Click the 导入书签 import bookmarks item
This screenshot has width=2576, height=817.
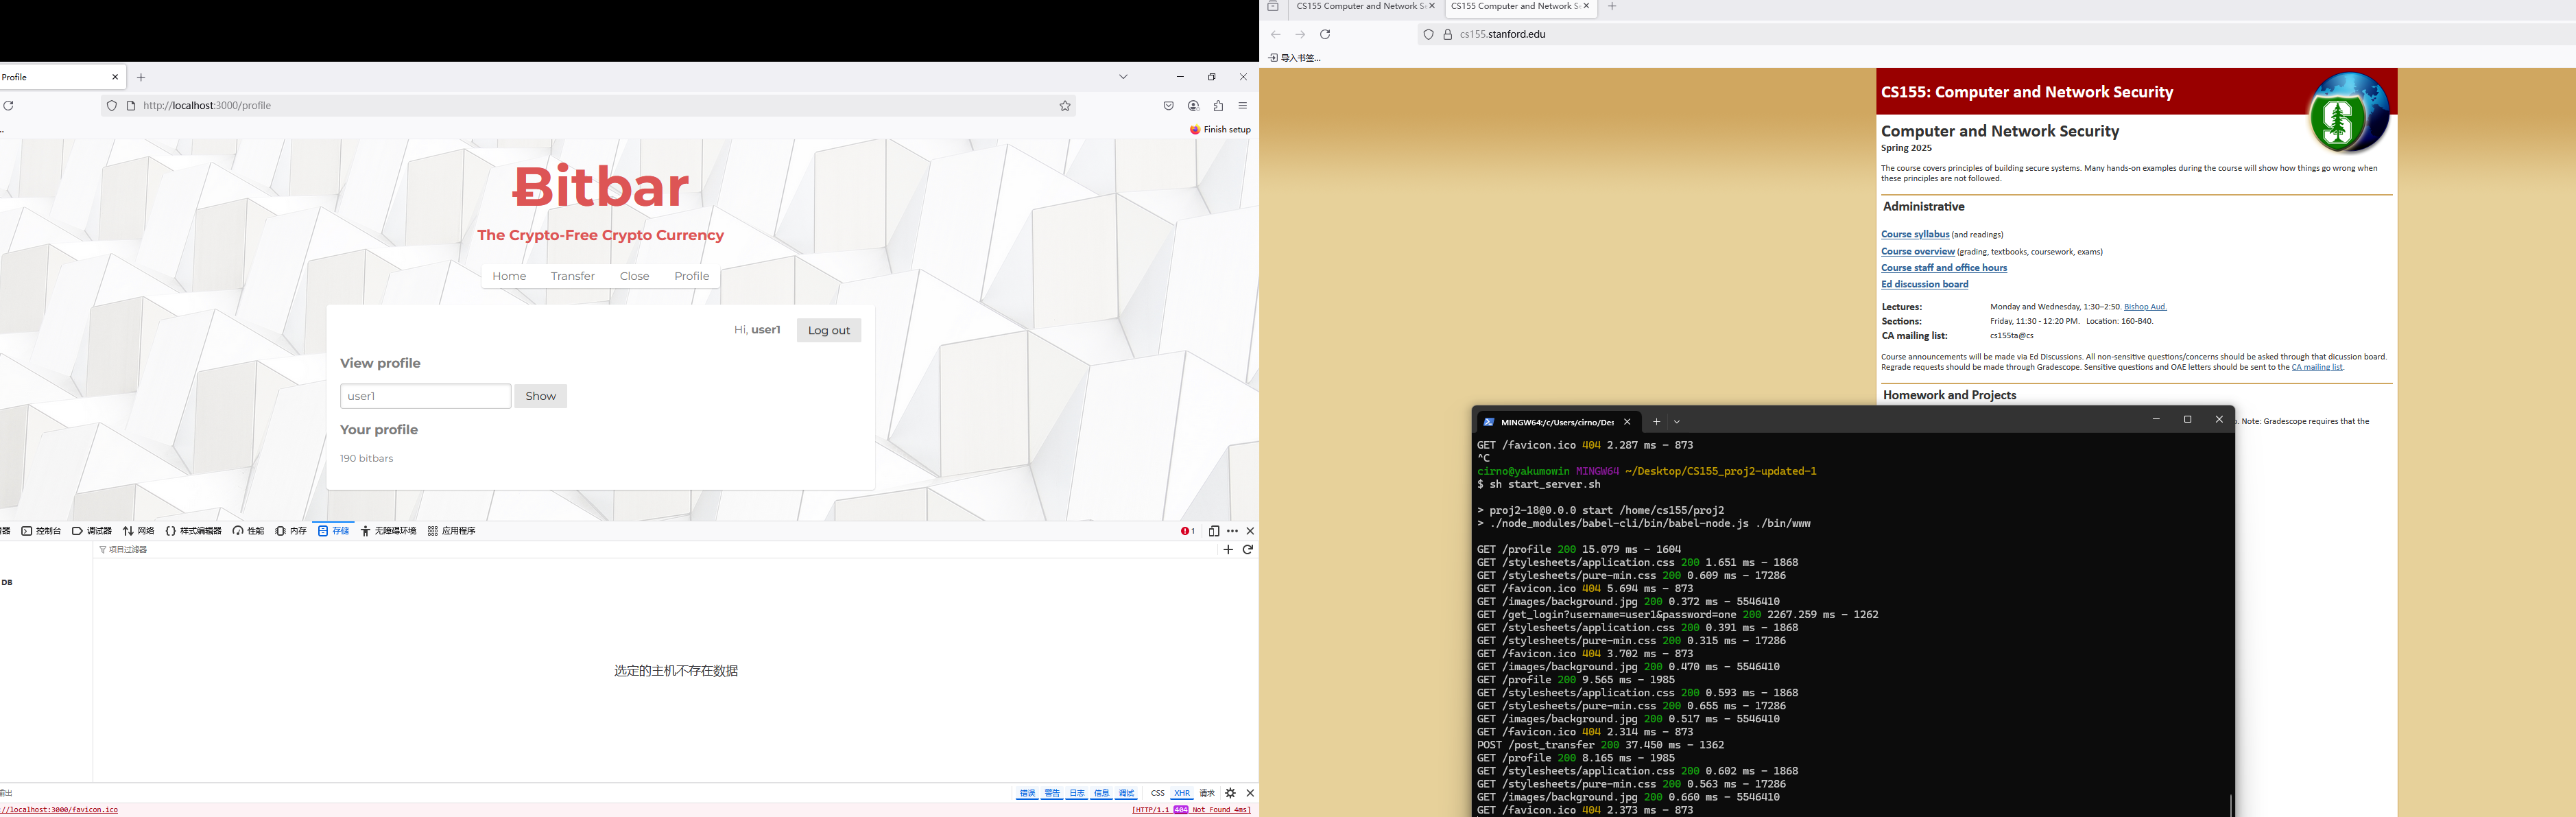[1295, 58]
